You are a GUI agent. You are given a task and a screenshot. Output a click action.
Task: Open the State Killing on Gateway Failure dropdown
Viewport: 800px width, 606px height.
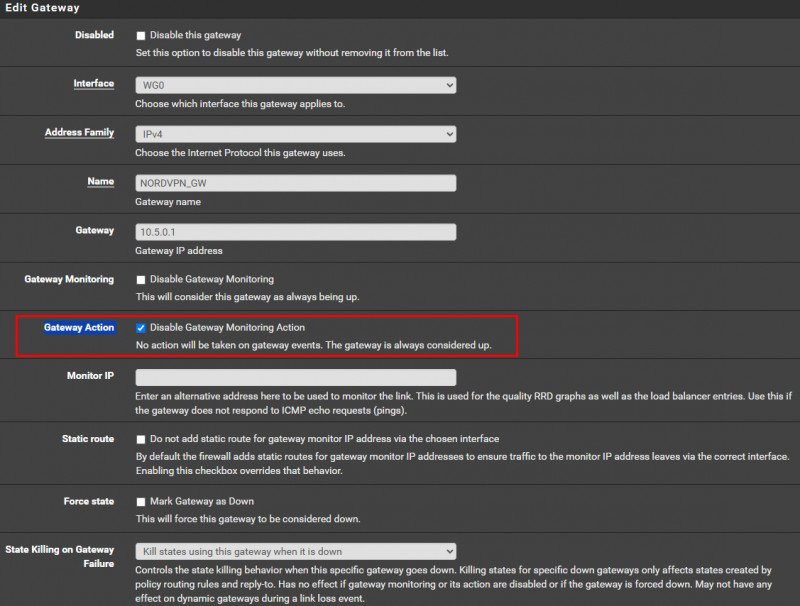[x=295, y=551]
